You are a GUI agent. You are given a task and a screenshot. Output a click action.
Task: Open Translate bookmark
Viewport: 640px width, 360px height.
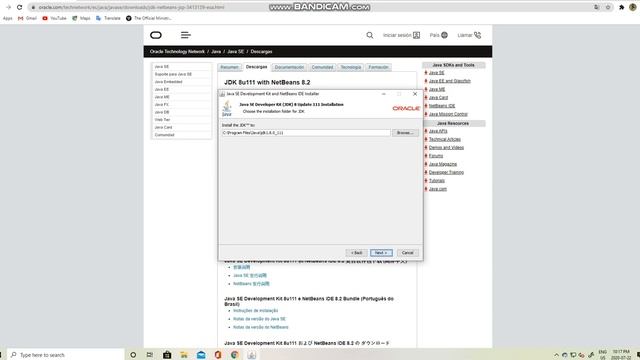108,18
